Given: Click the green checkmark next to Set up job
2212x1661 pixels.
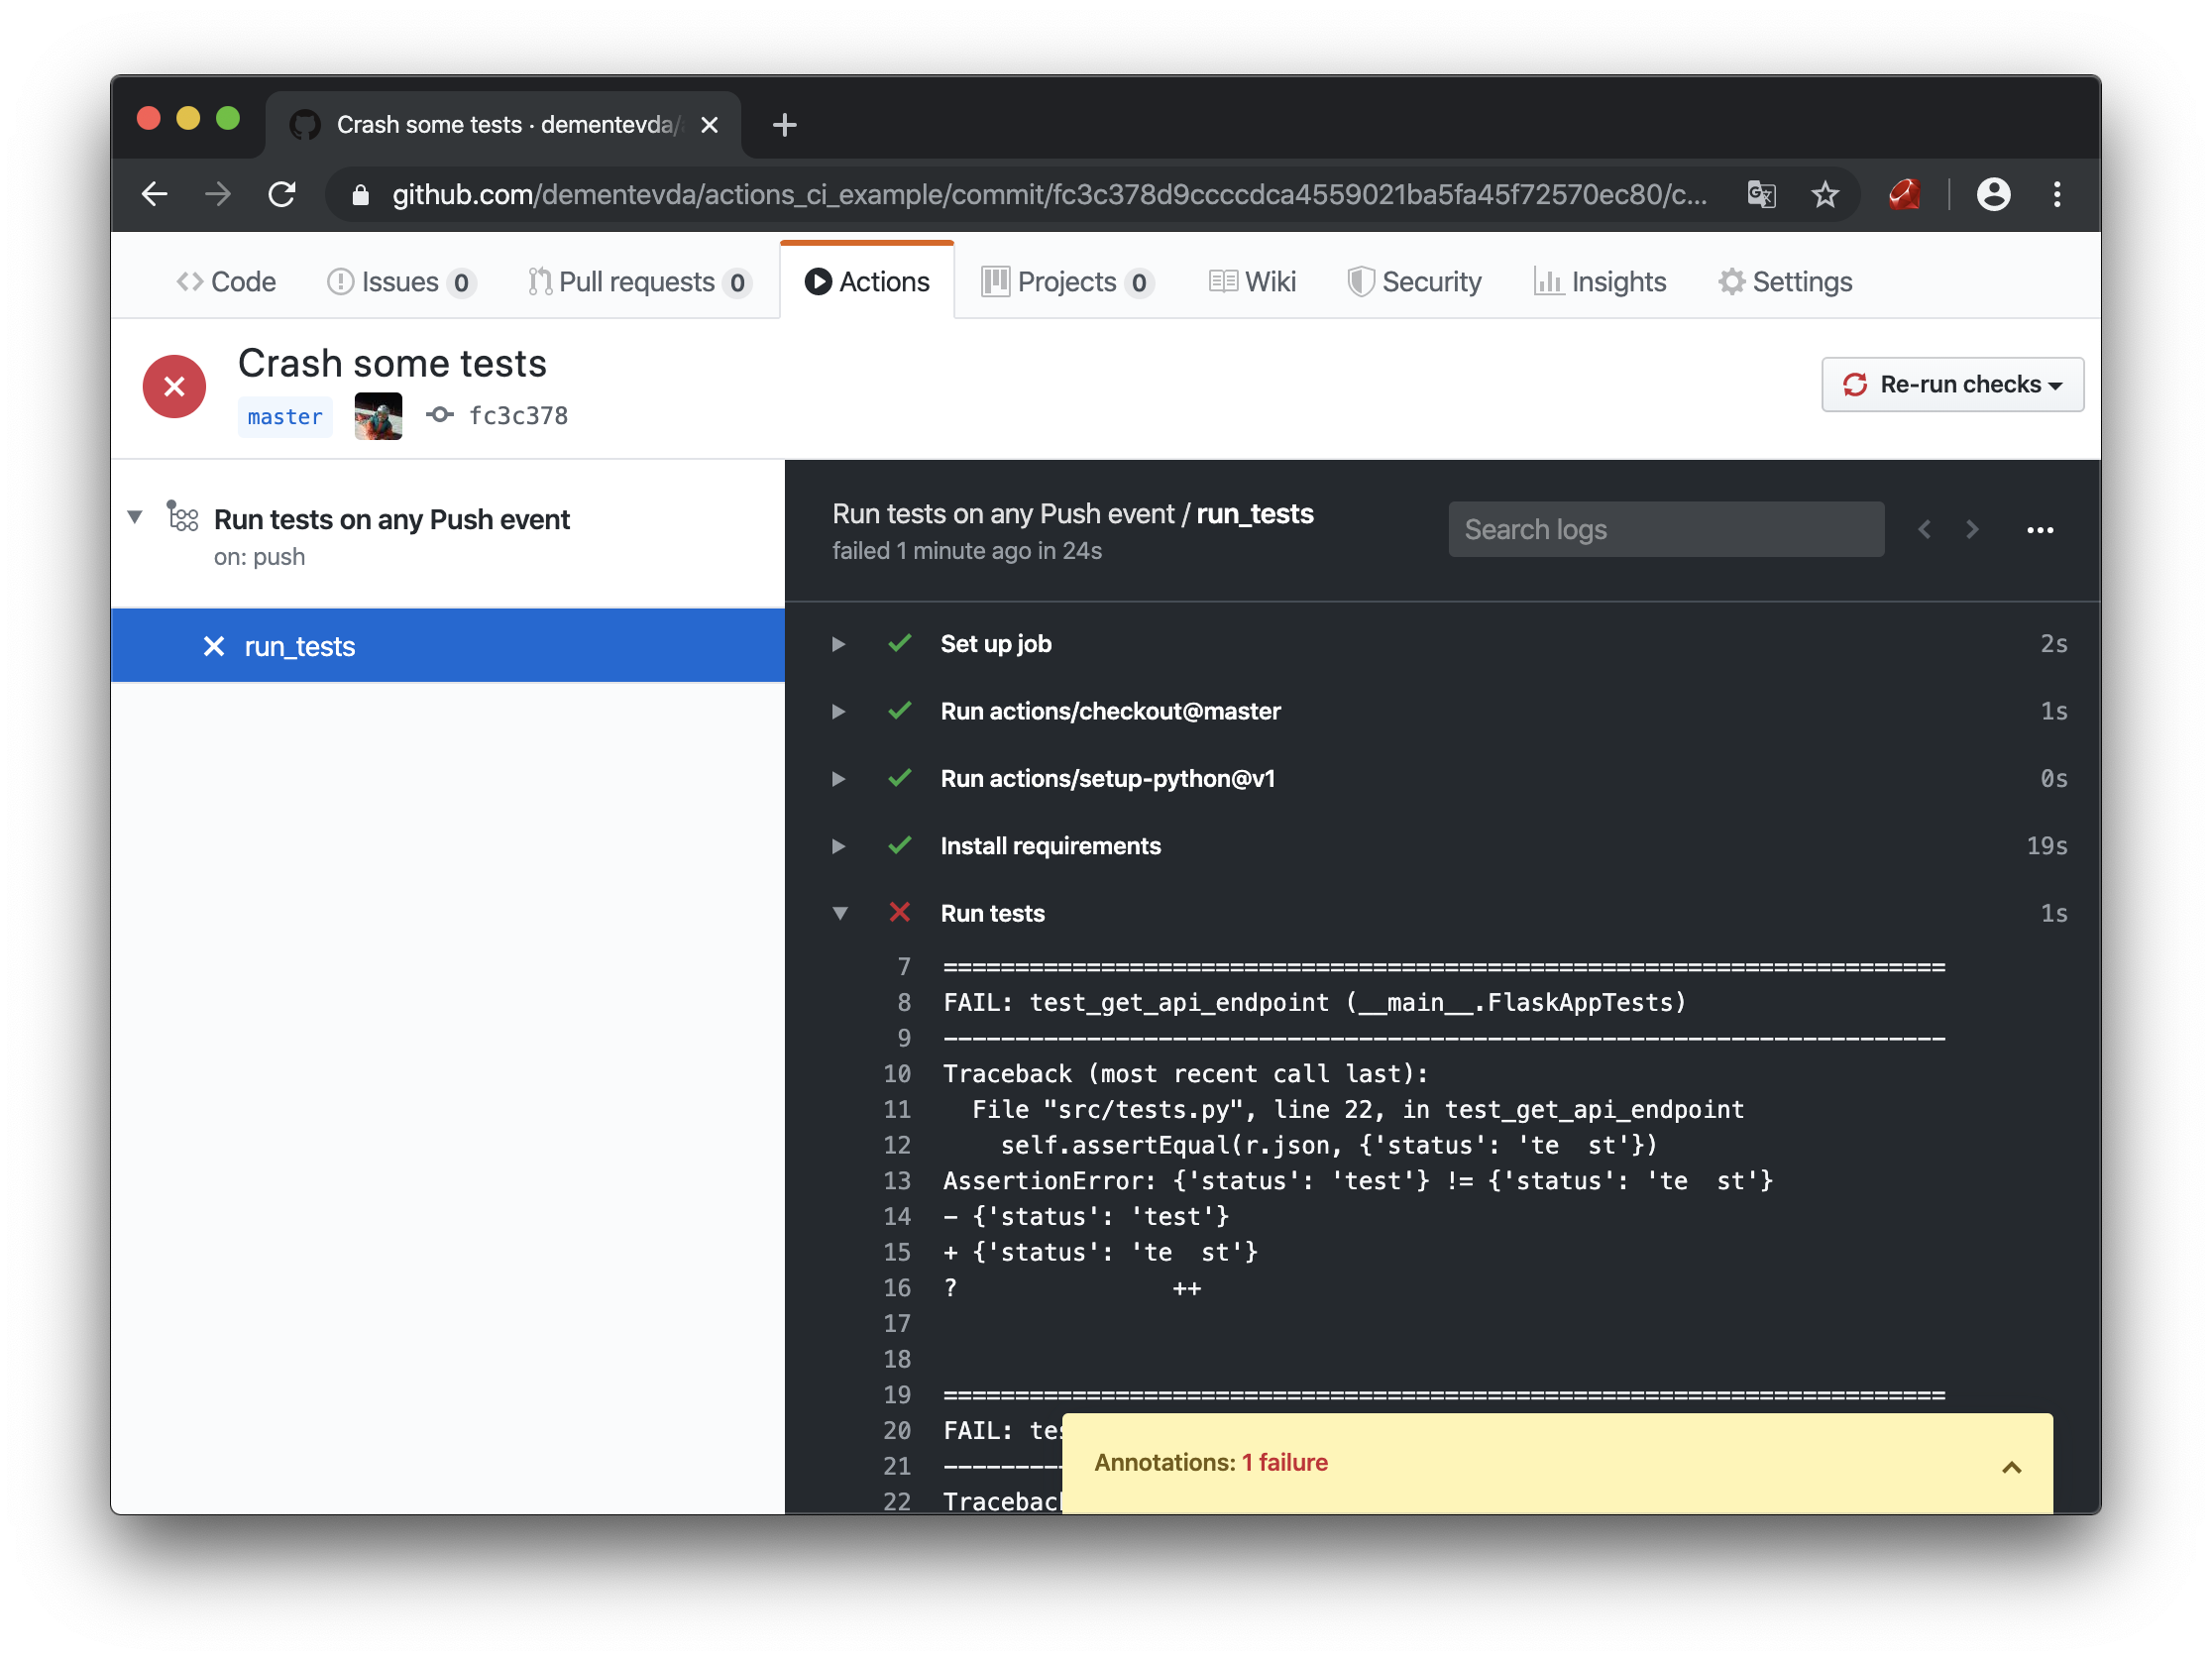Looking at the screenshot, I should (x=899, y=644).
